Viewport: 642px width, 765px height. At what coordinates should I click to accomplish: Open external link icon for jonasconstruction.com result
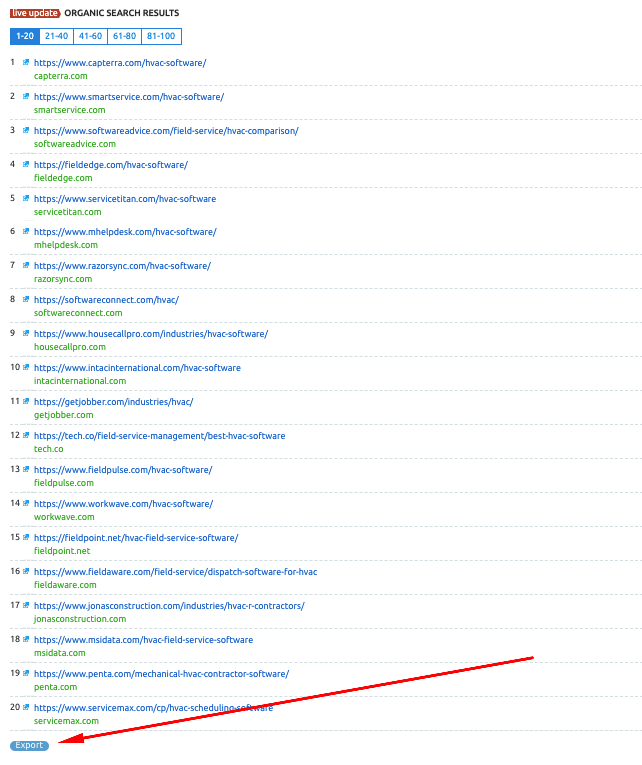pos(26,605)
